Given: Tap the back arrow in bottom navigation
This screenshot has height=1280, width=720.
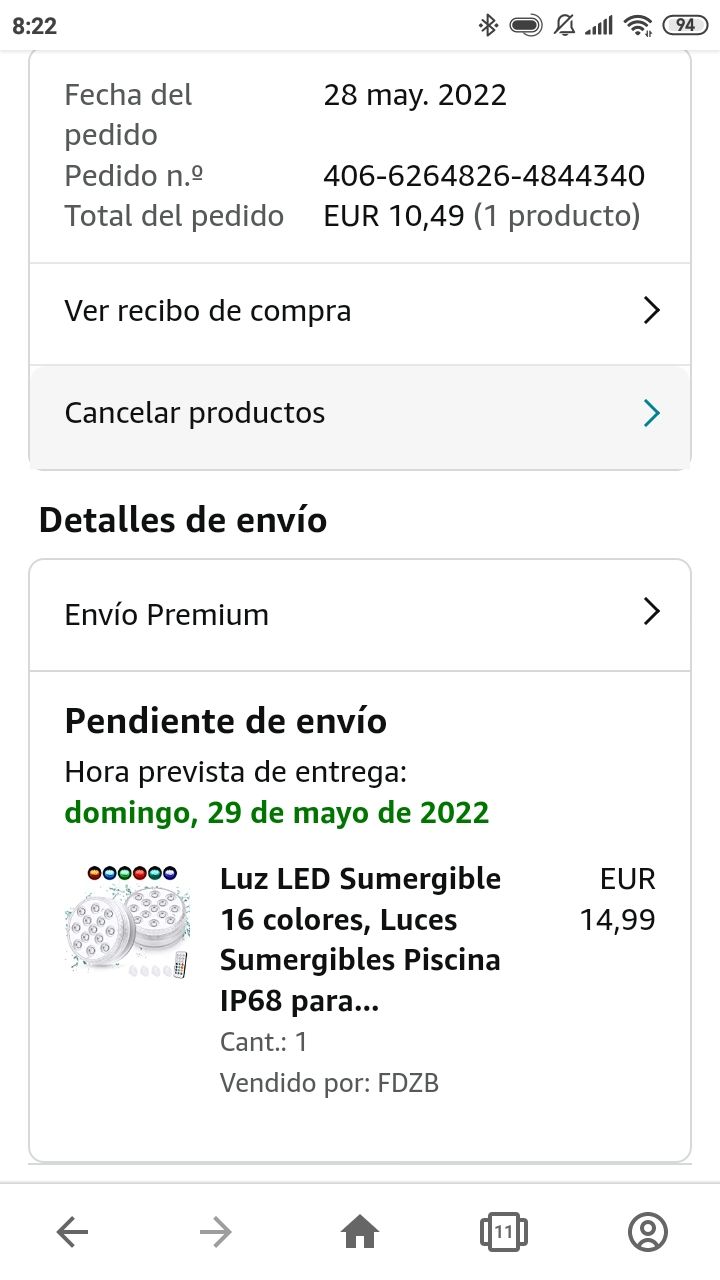Looking at the screenshot, I should point(73,1233).
